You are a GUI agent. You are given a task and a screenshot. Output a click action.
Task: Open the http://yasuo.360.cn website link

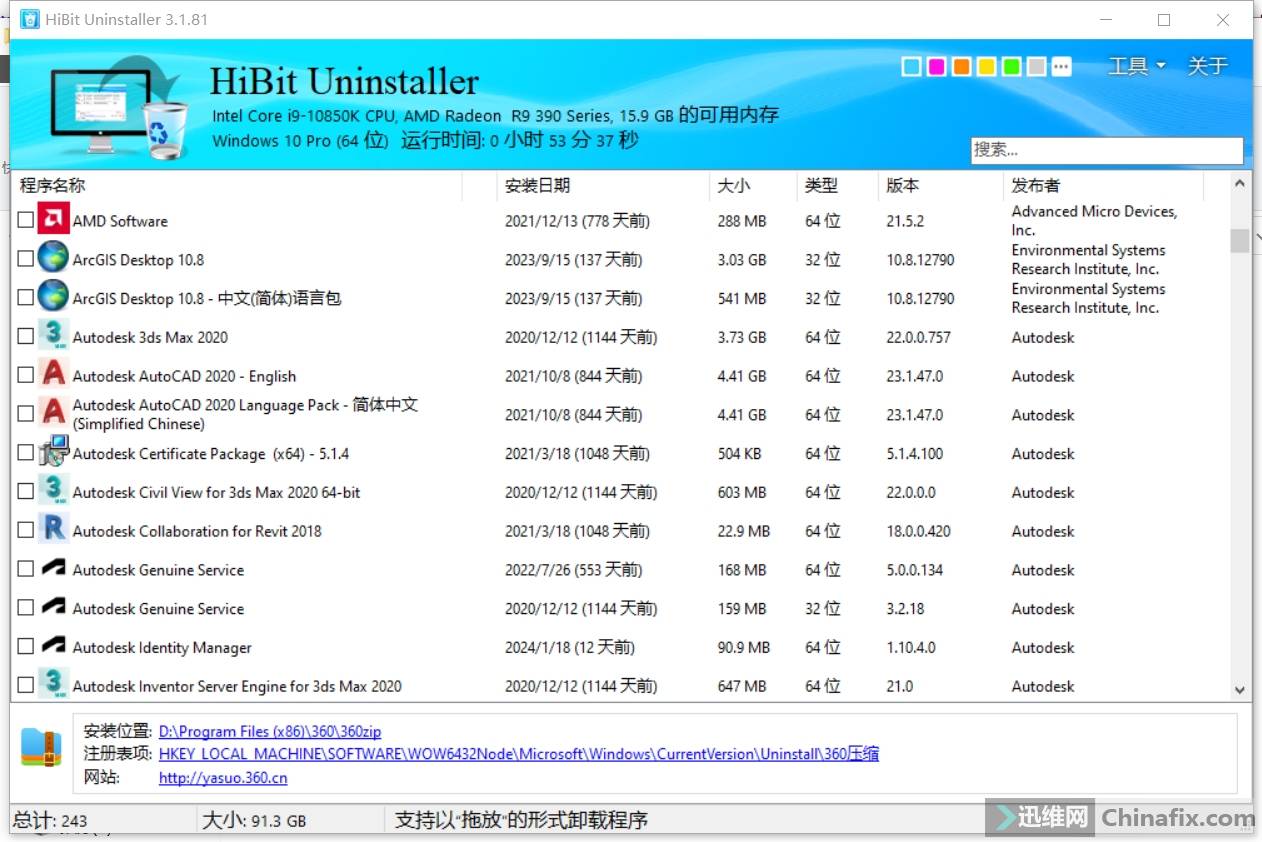[x=223, y=777]
